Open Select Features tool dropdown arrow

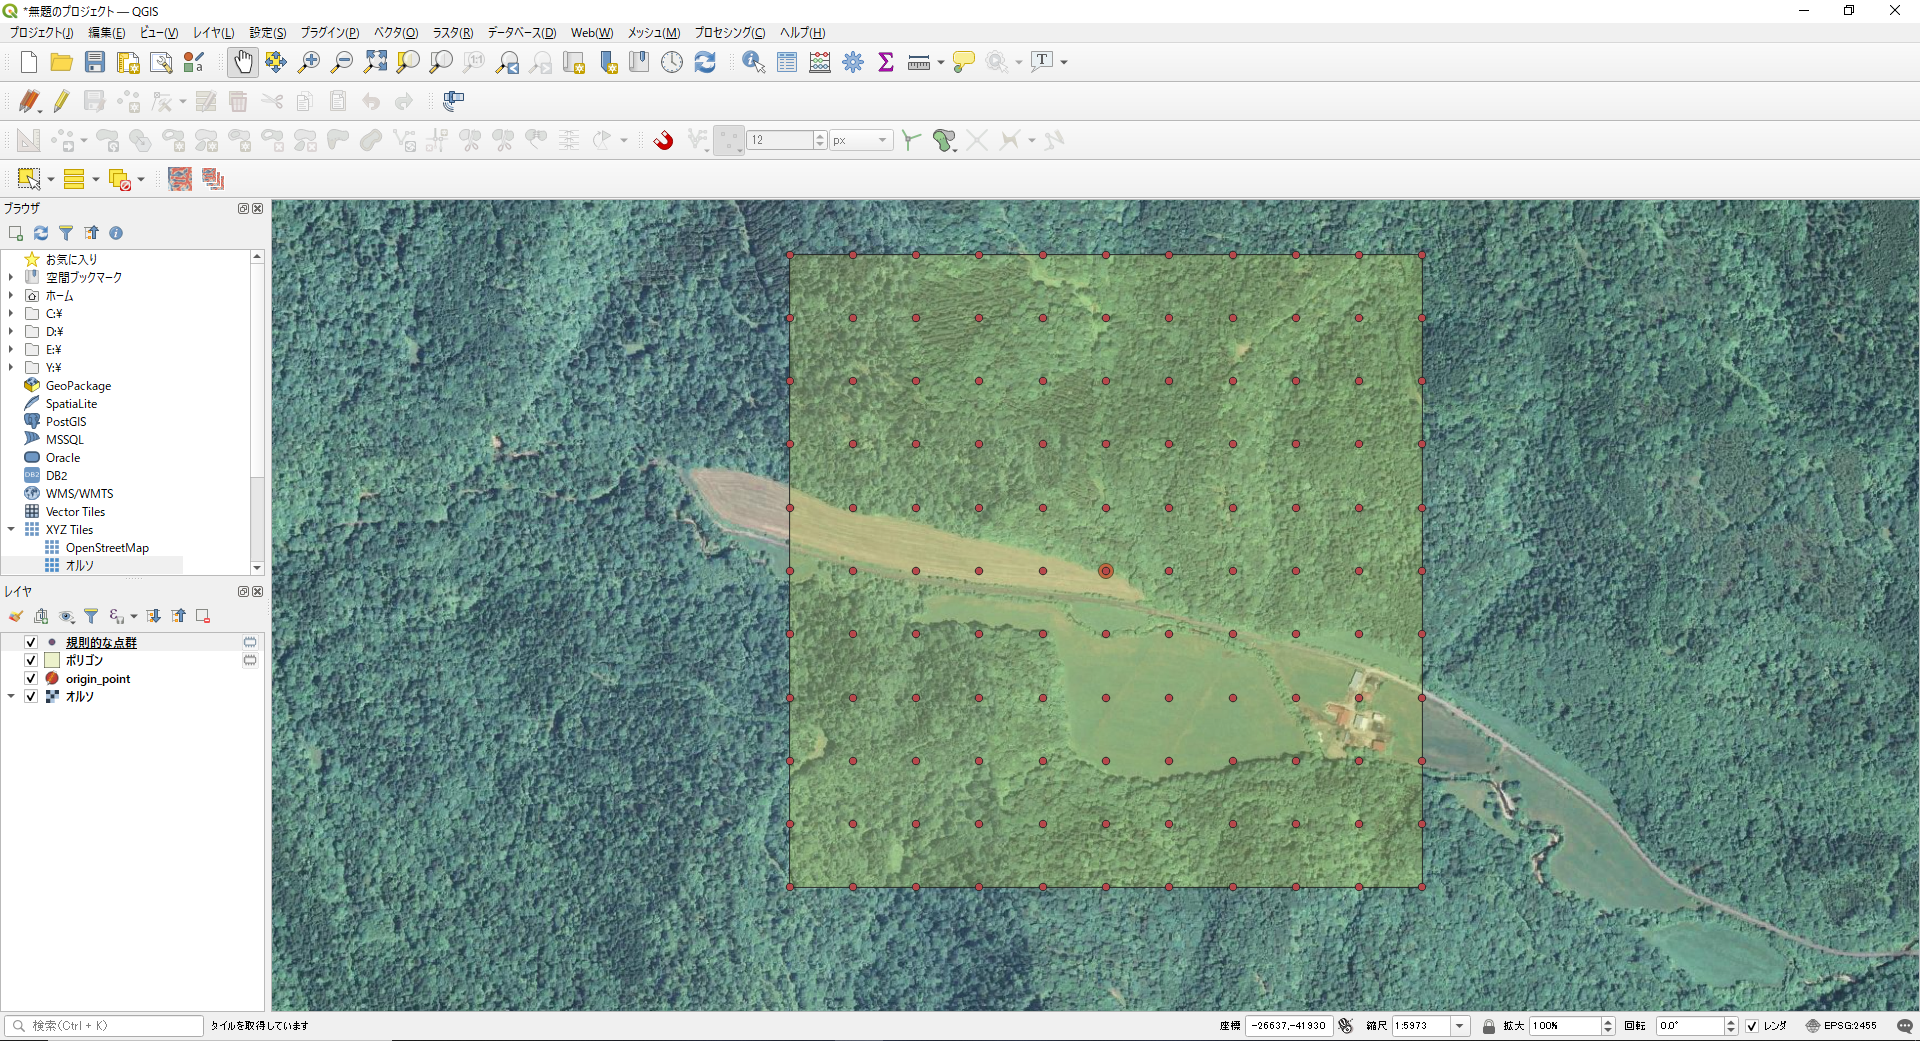tap(51, 179)
